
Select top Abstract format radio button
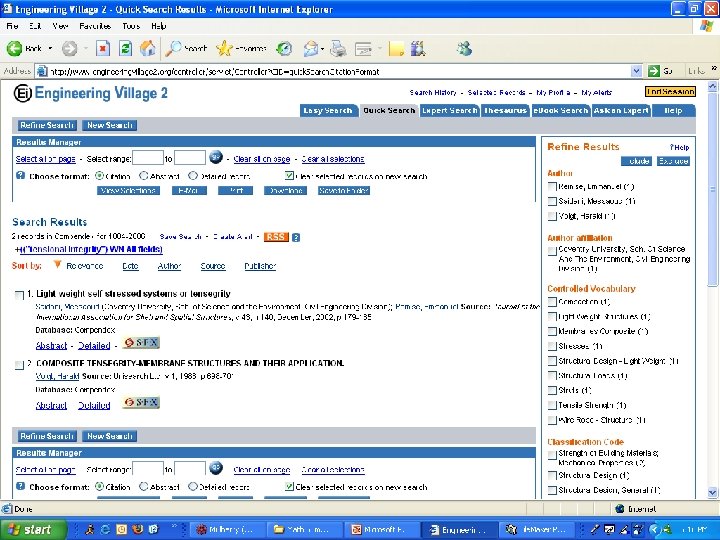click(x=144, y=176)
